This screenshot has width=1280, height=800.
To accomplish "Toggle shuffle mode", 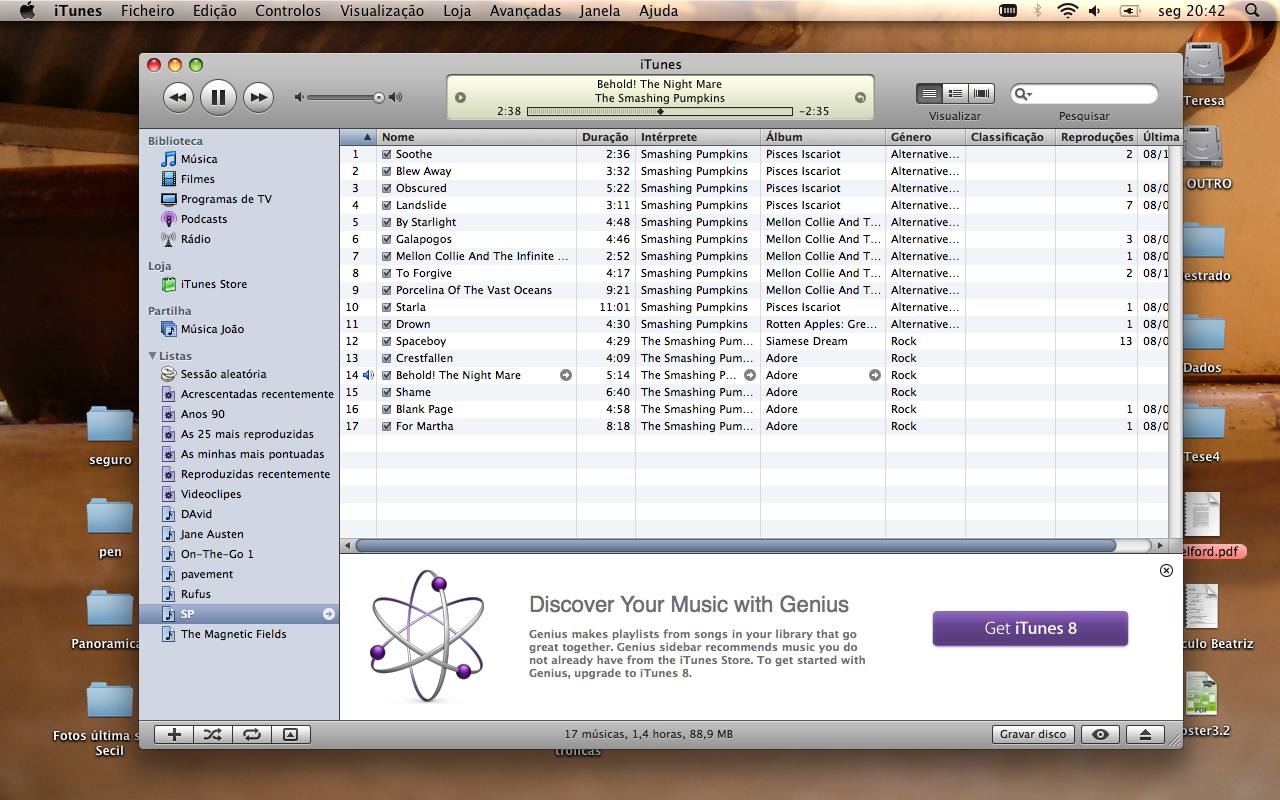I will [213, 734].
